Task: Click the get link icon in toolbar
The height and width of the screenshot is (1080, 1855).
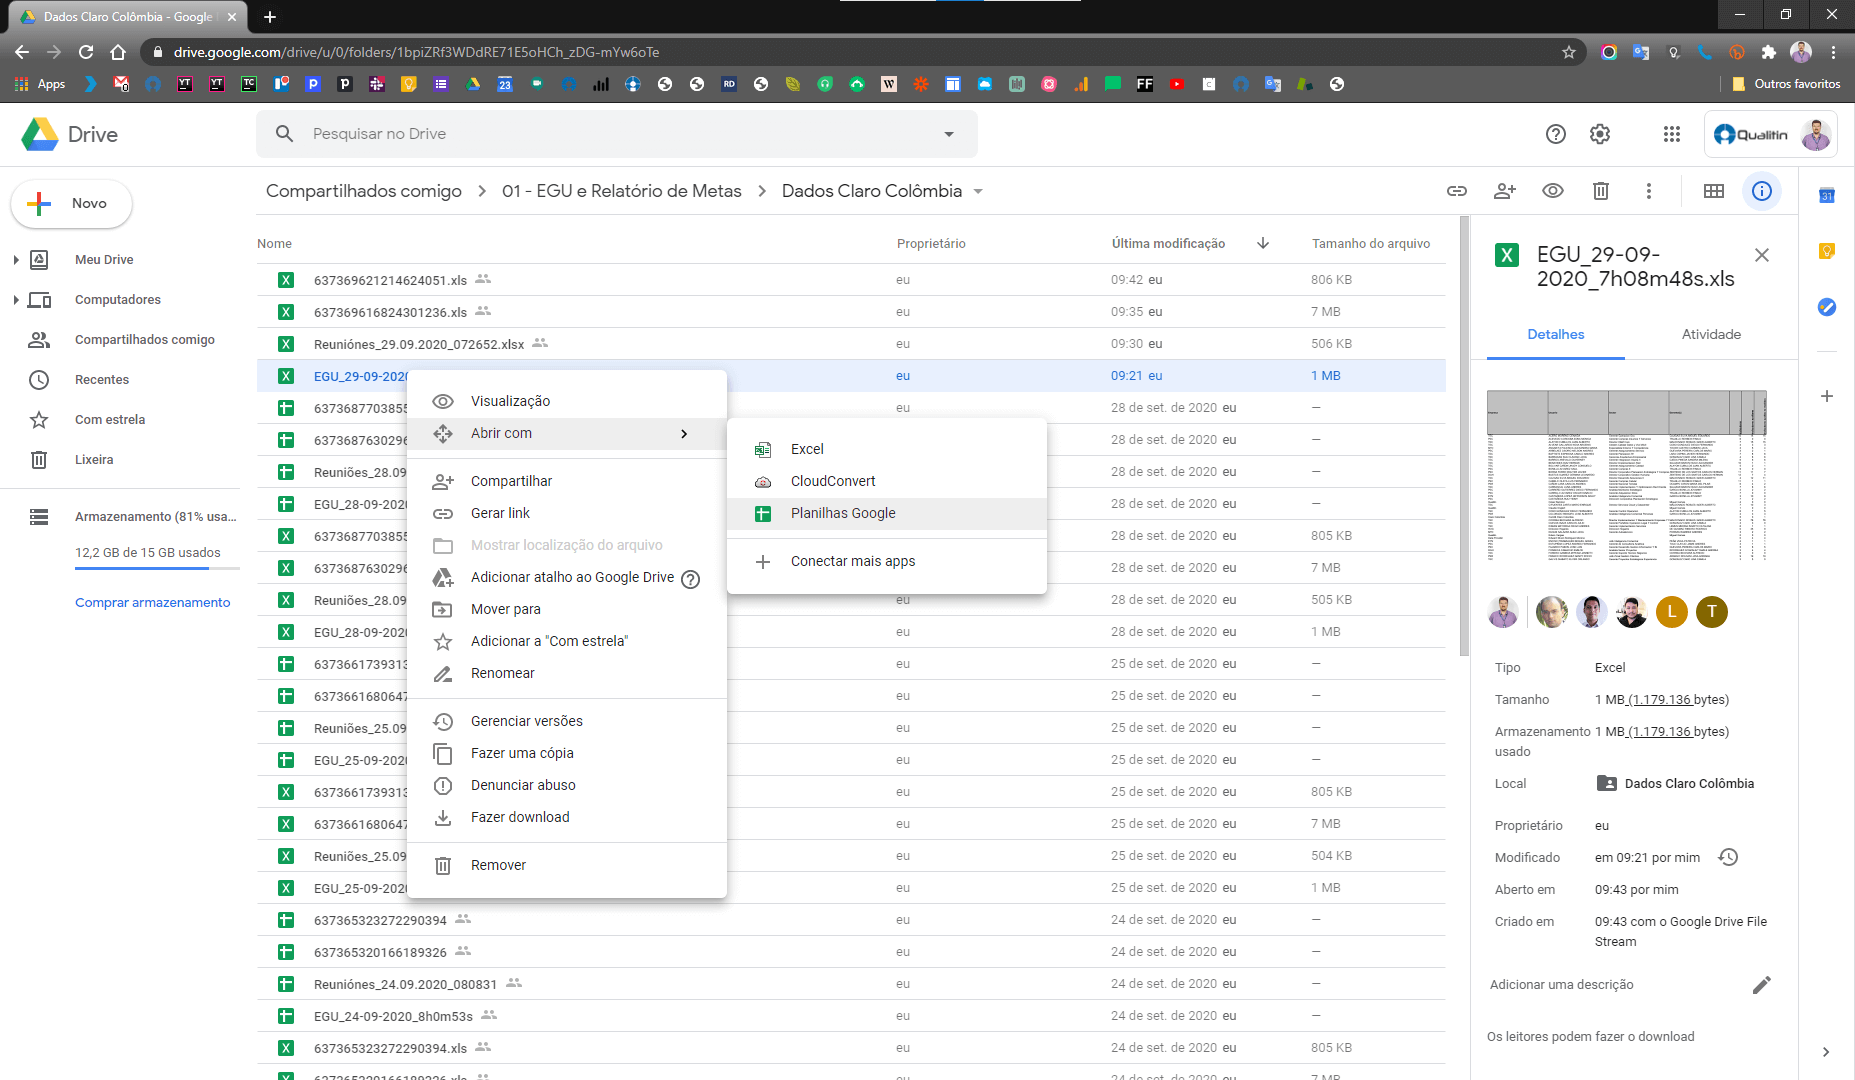Action: [x=1457, y=191]
